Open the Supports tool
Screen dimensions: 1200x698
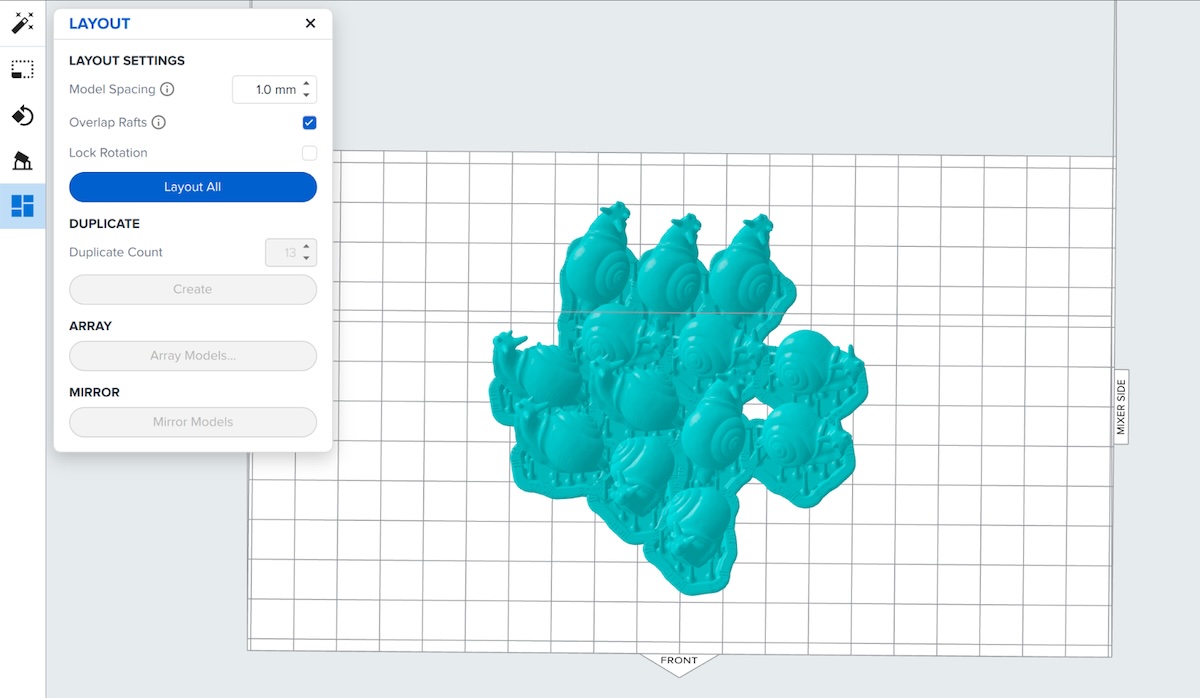pos(23,162)
